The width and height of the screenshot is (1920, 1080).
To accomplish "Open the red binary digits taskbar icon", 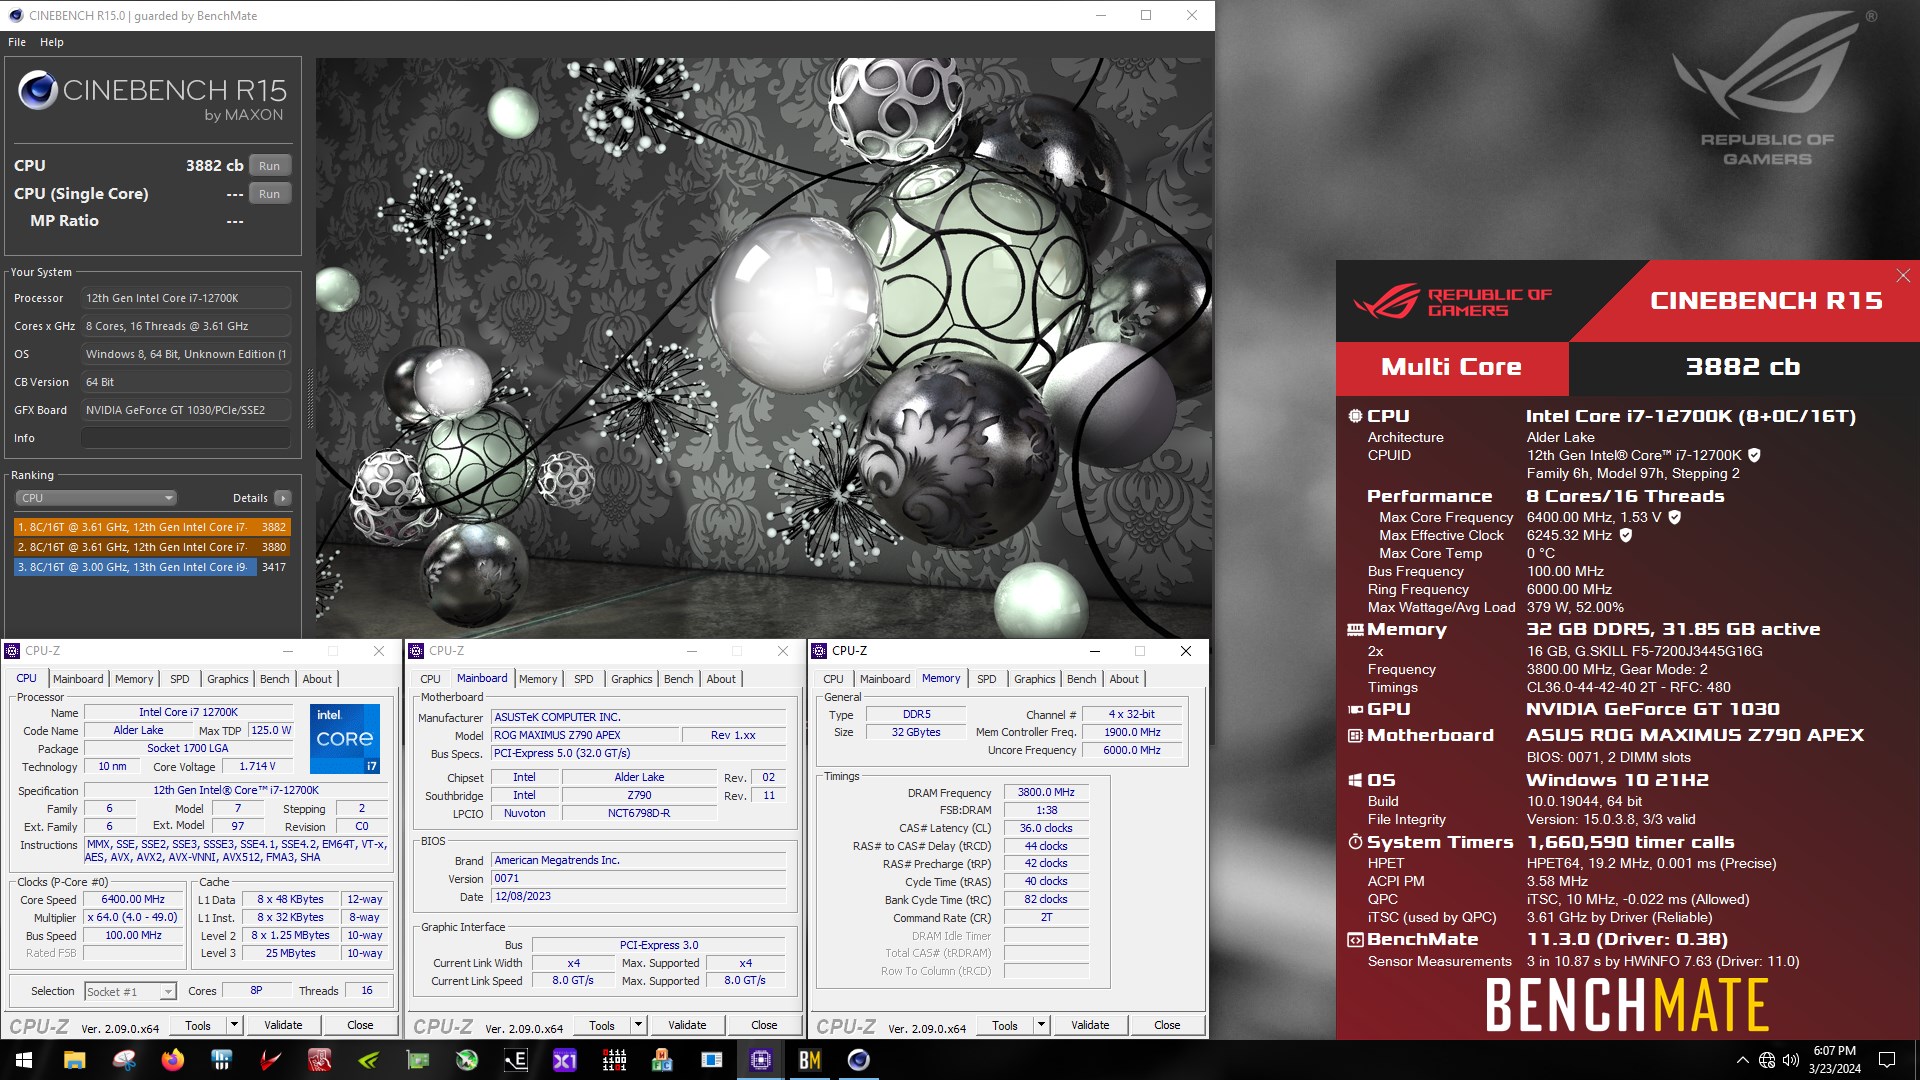I will (x=614, y=1060).
